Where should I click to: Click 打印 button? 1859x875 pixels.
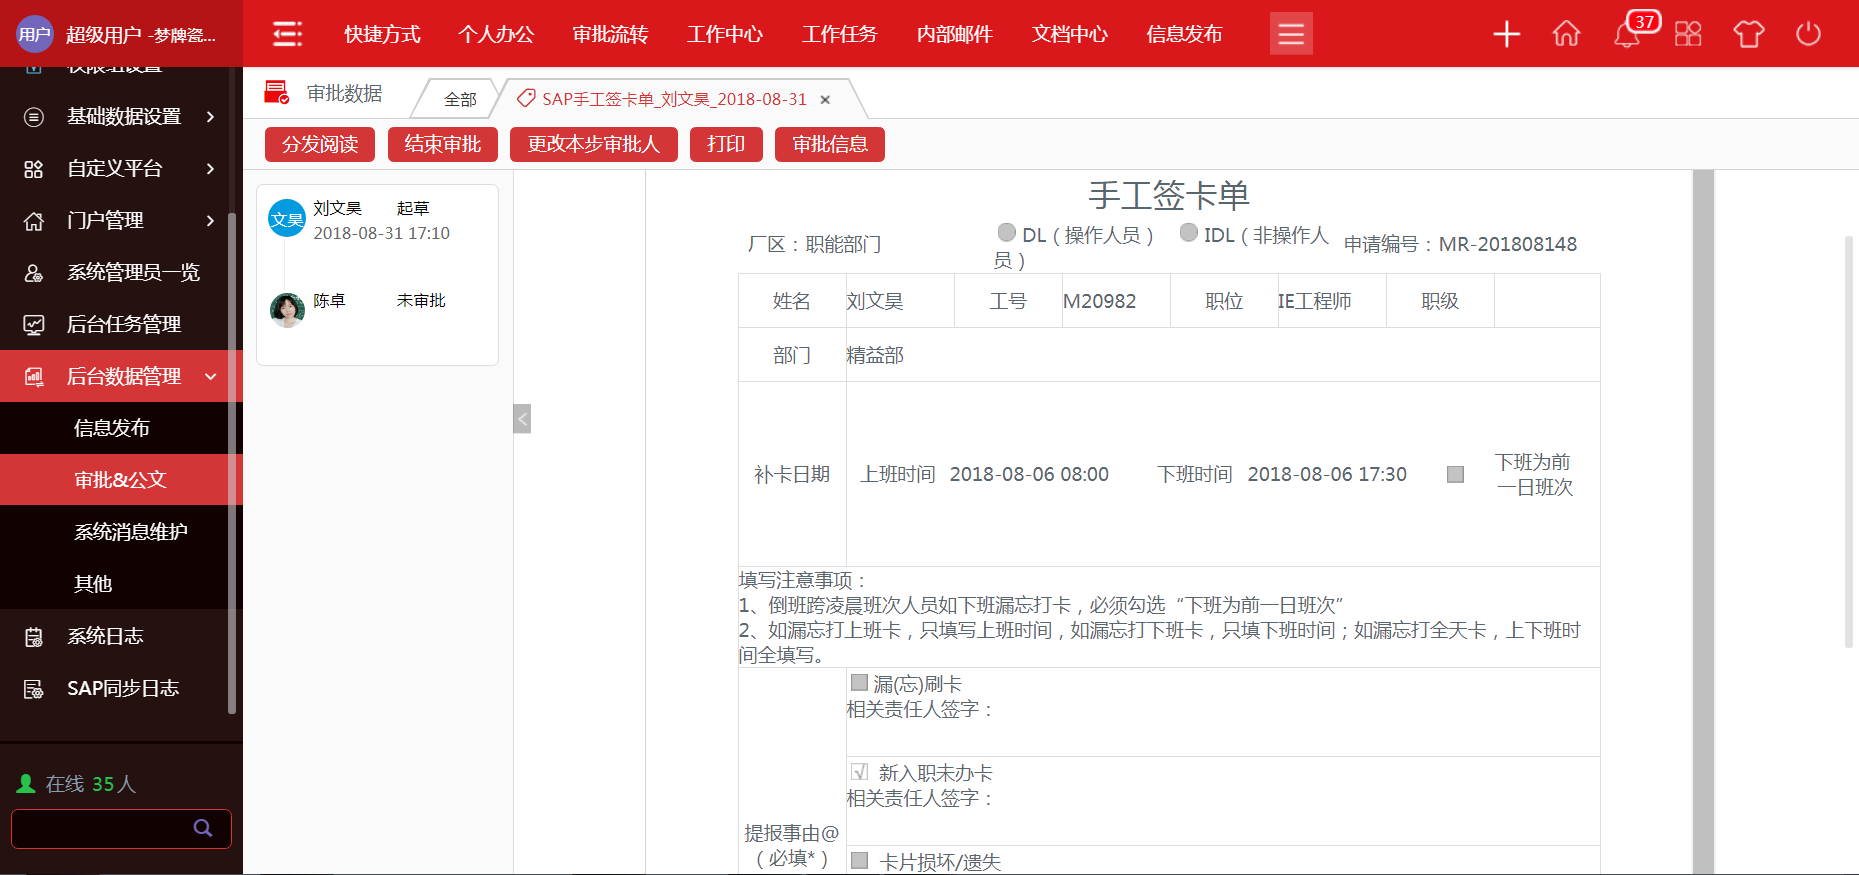pos(726,144)
